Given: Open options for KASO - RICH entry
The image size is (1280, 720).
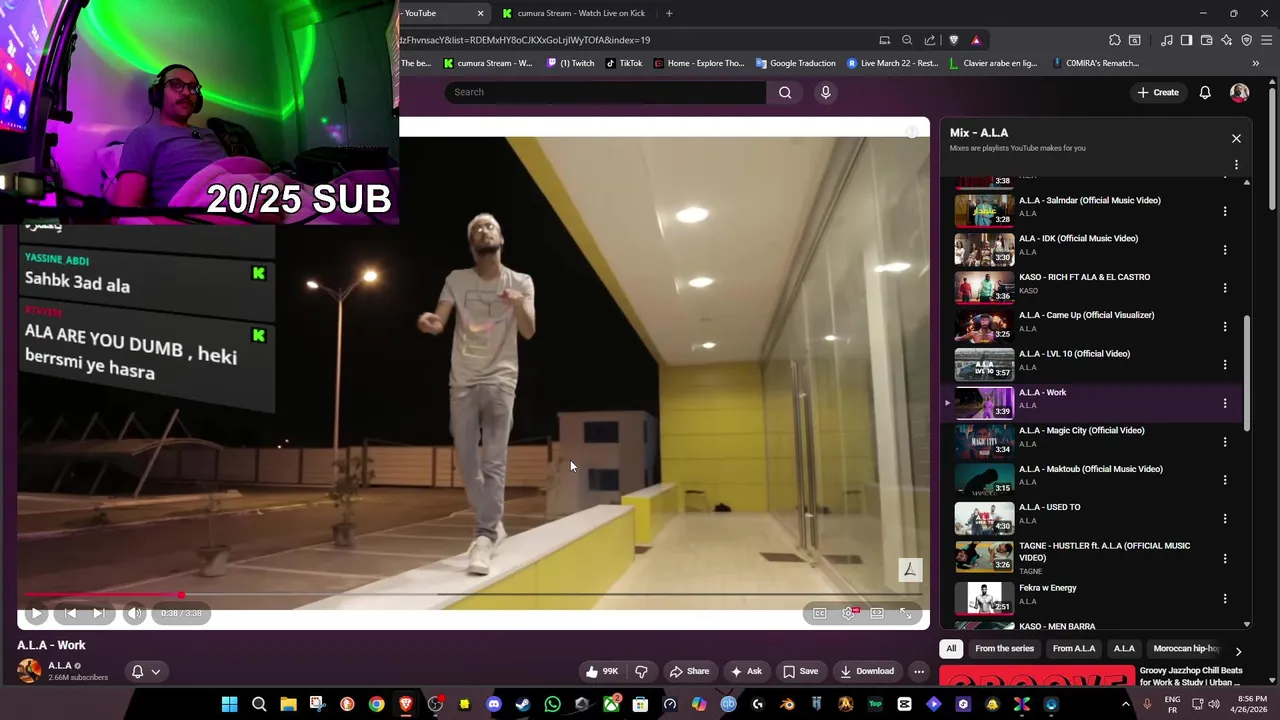Looking at the screenshot, I should tap(1225, 288).
